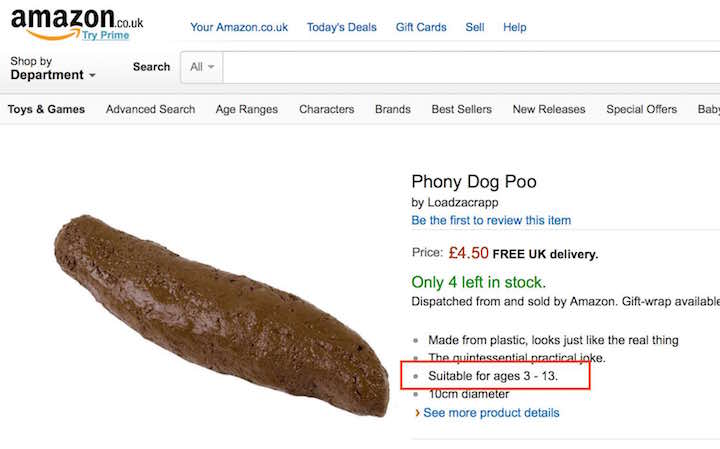Open New Releases
This screenshot has width=720, height=449.
[x=549, y=110]
